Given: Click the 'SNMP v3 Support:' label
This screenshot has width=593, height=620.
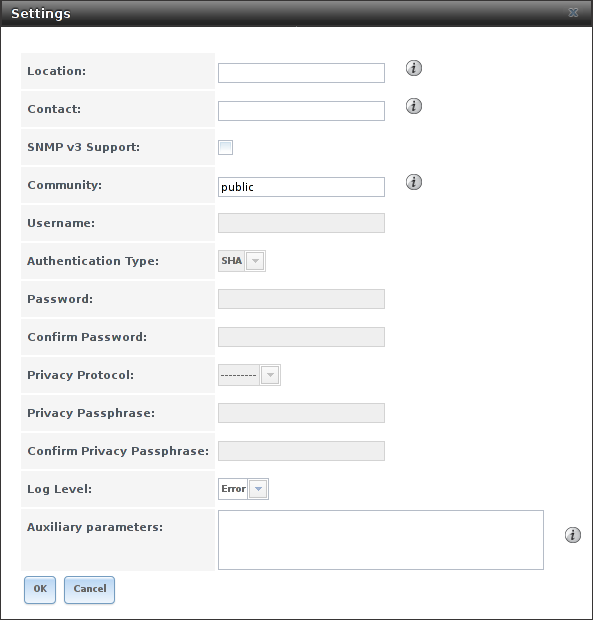Looking at the screenshot, I should tap(83, 147).
